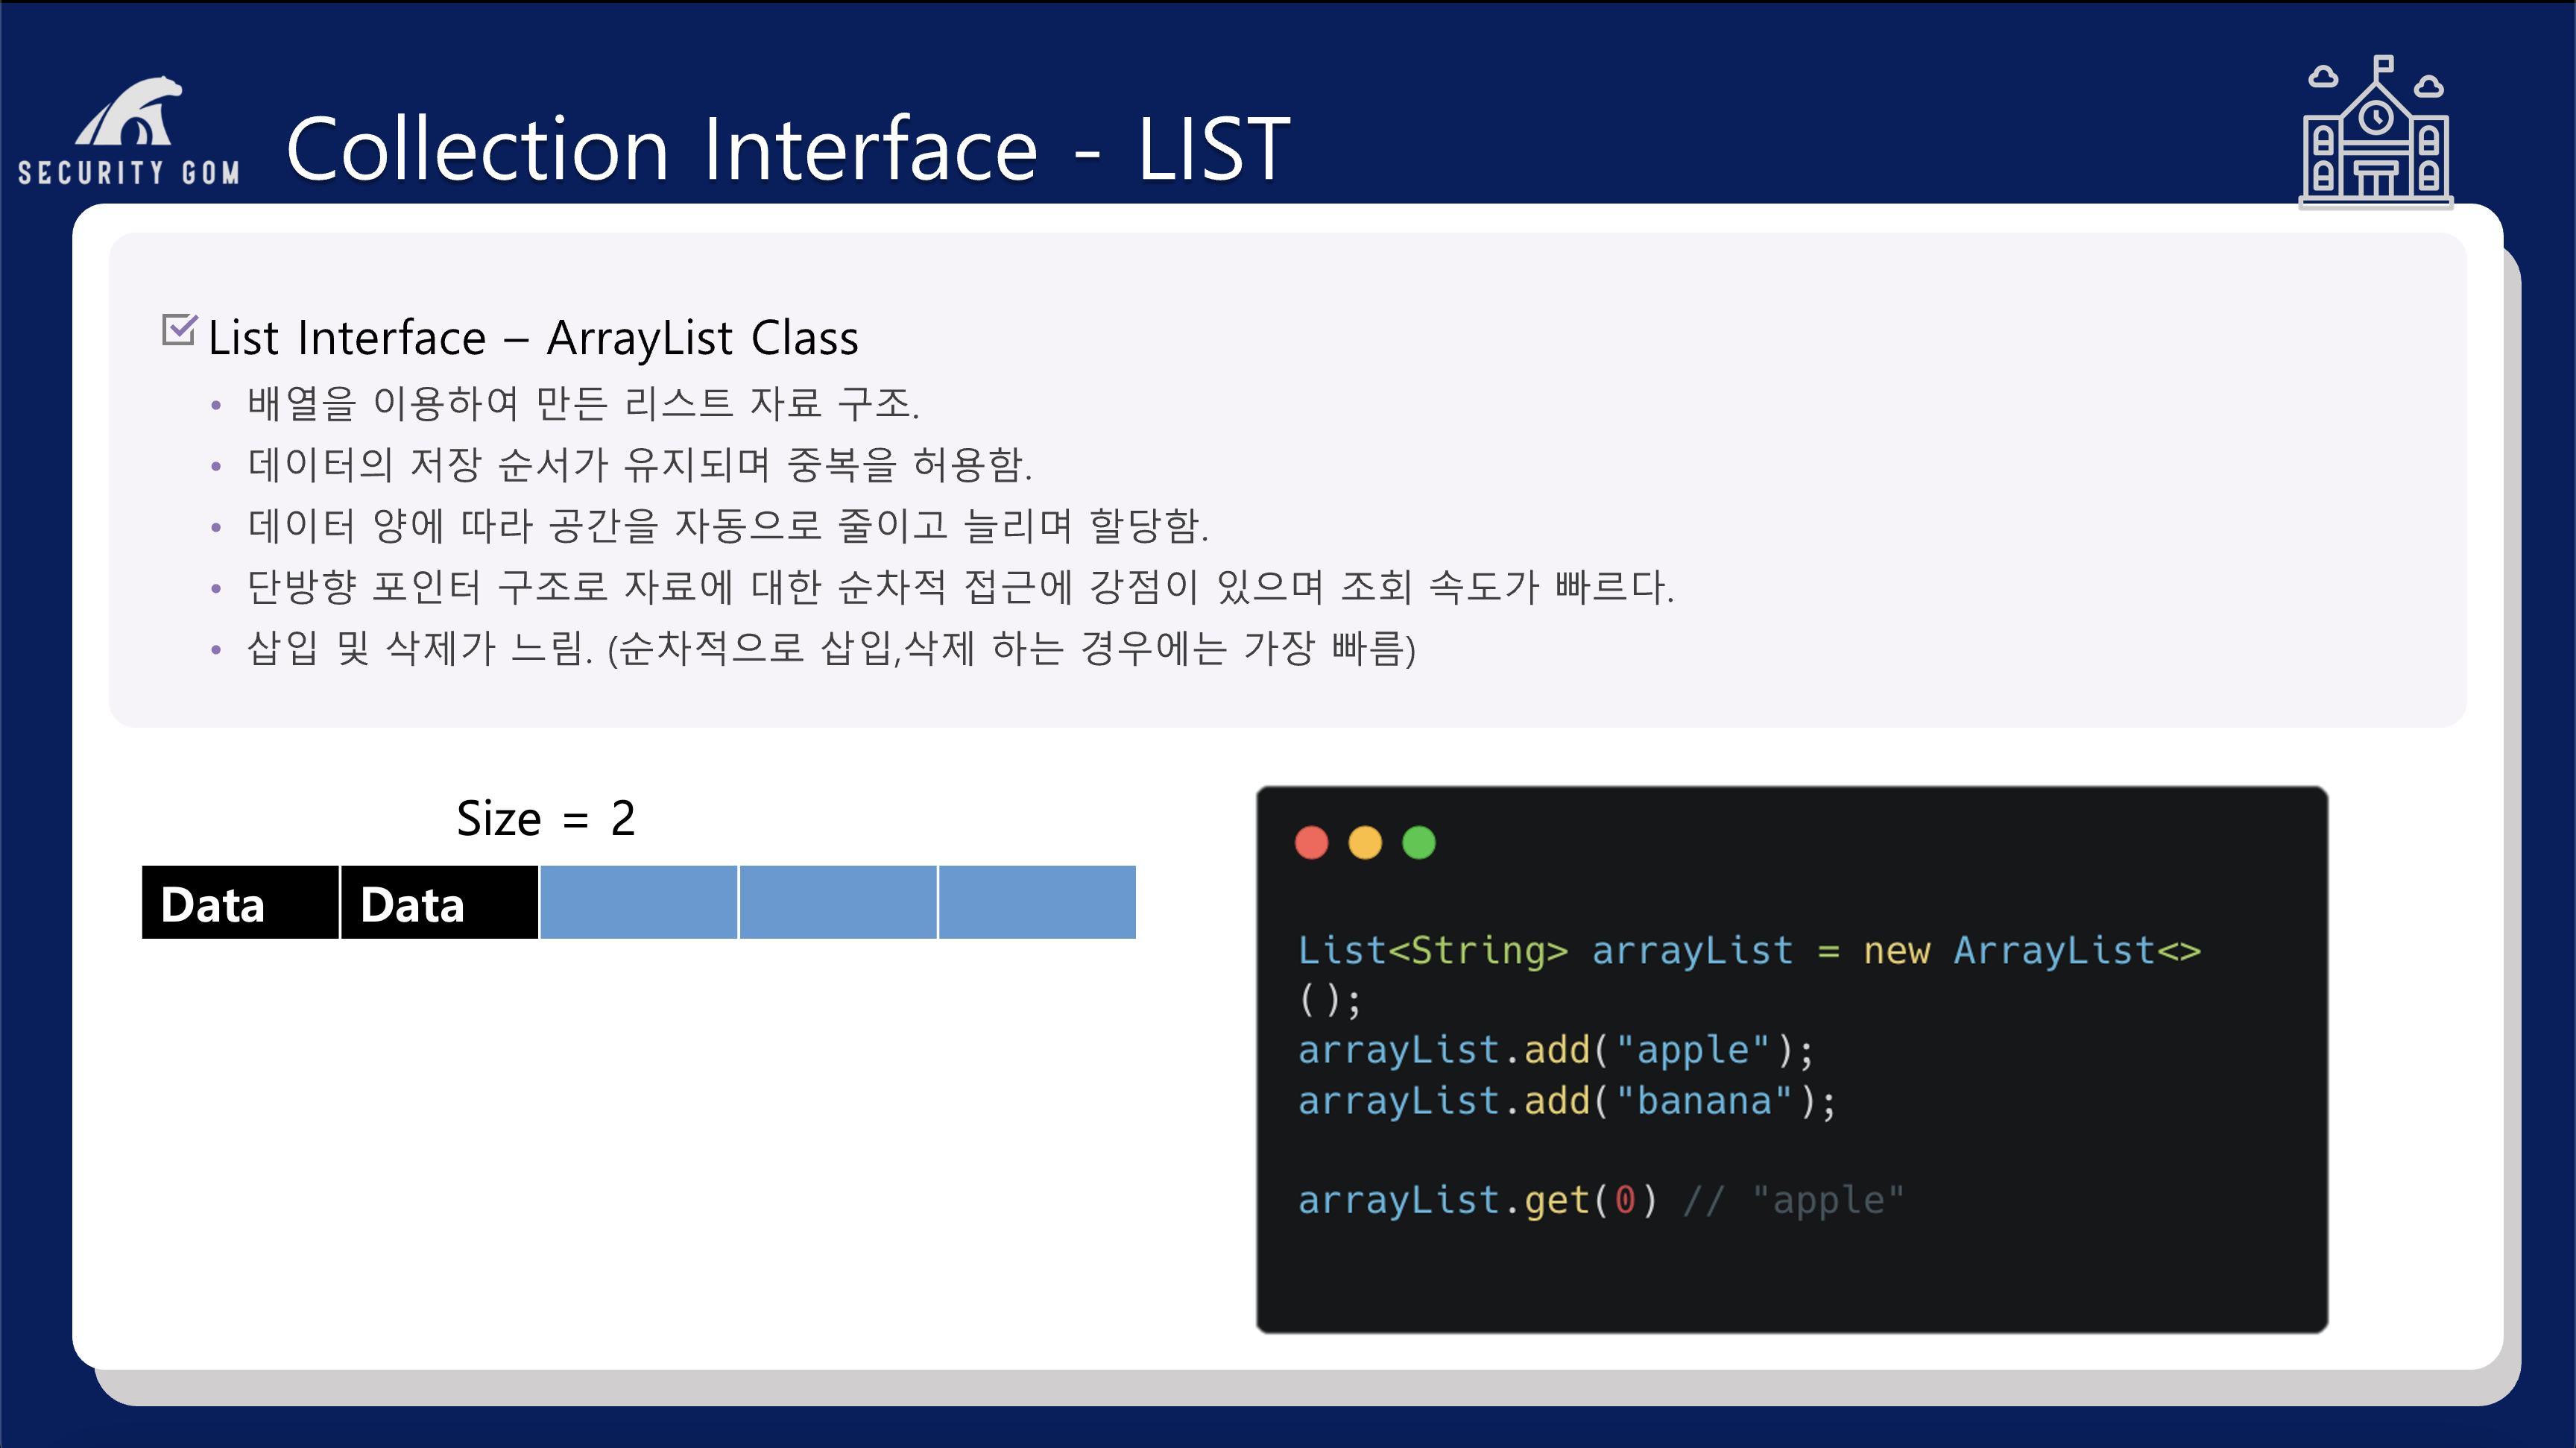
Task: Click the checkbox icon beside List Interface
Action: point(179,330)
